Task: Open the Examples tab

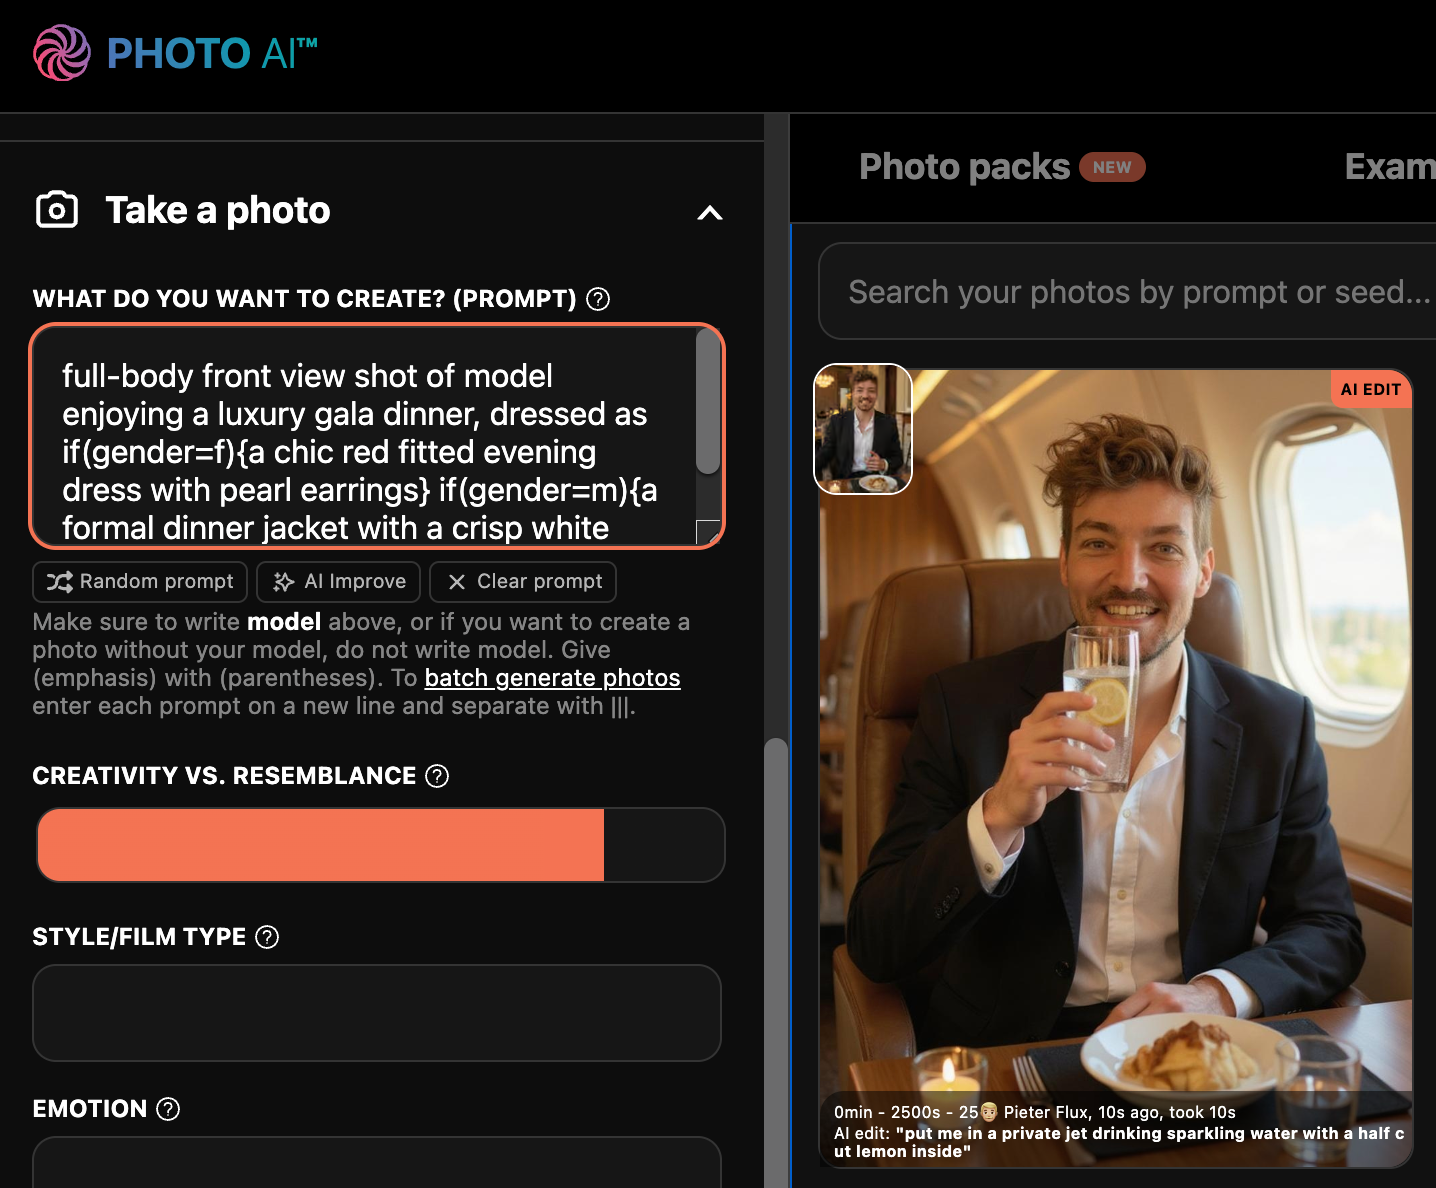Action: [1389, 167]
